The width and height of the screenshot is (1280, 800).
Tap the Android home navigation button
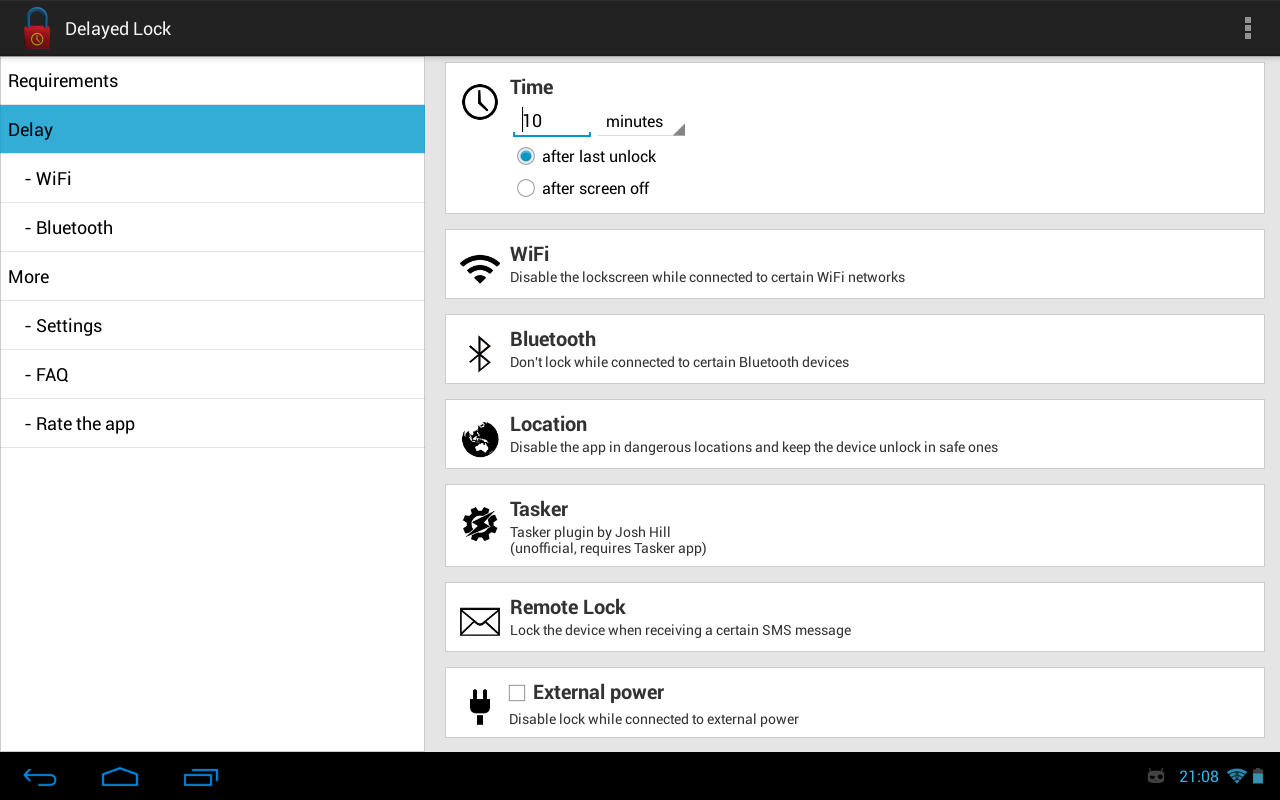click(120, 776)
